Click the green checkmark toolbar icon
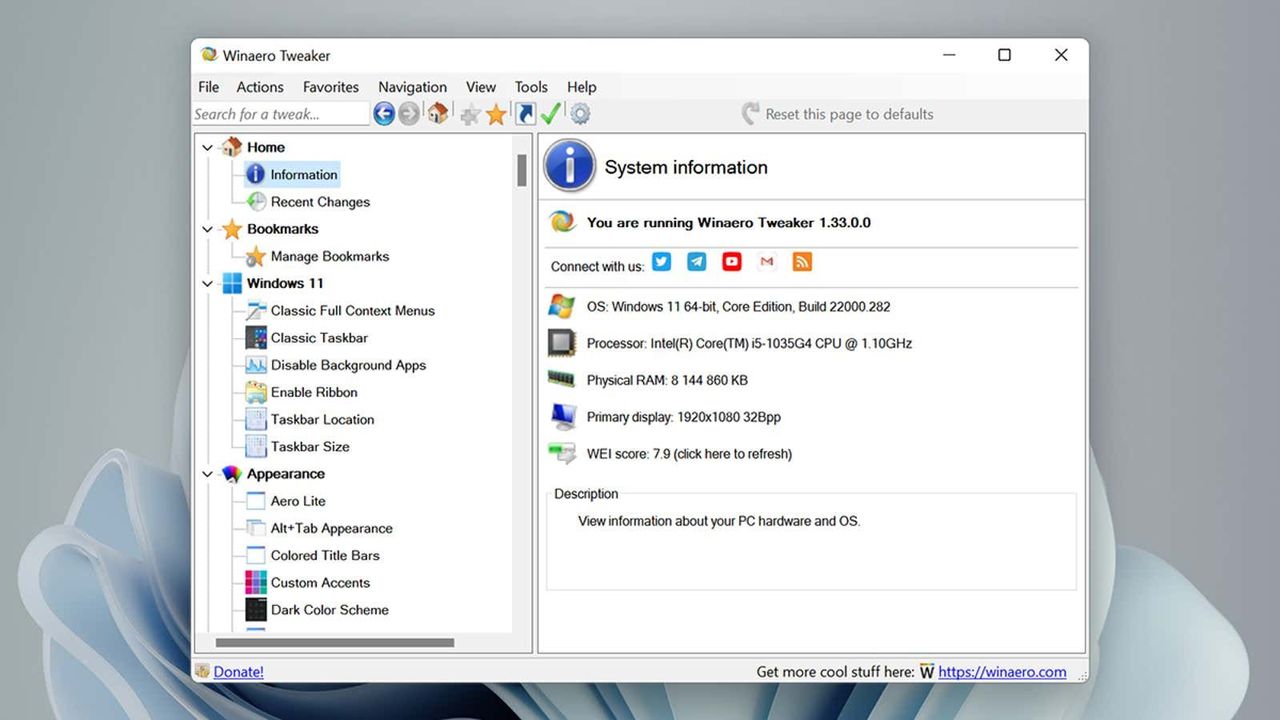1280x720 pixels. coord(550,114)
